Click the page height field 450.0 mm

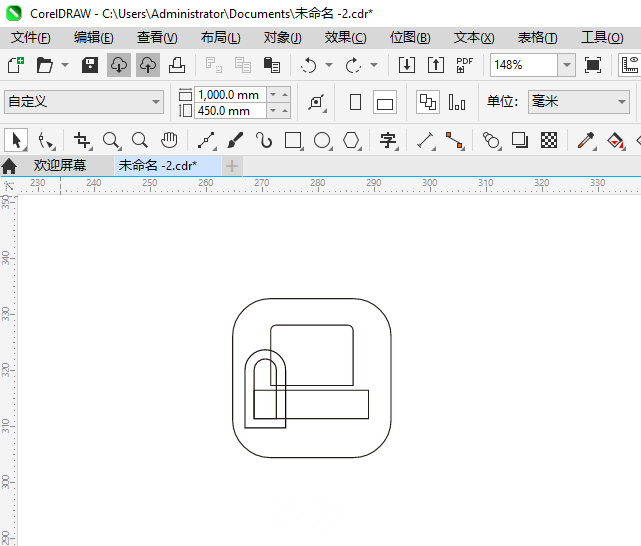230,111
